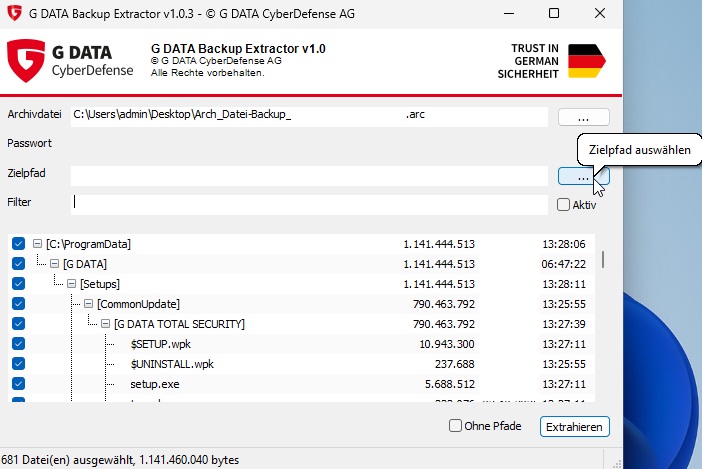This screenshot has height=469, width=702.
Task: Uncheck the C:\ProgramData checkbox
Action: (18, 244)
